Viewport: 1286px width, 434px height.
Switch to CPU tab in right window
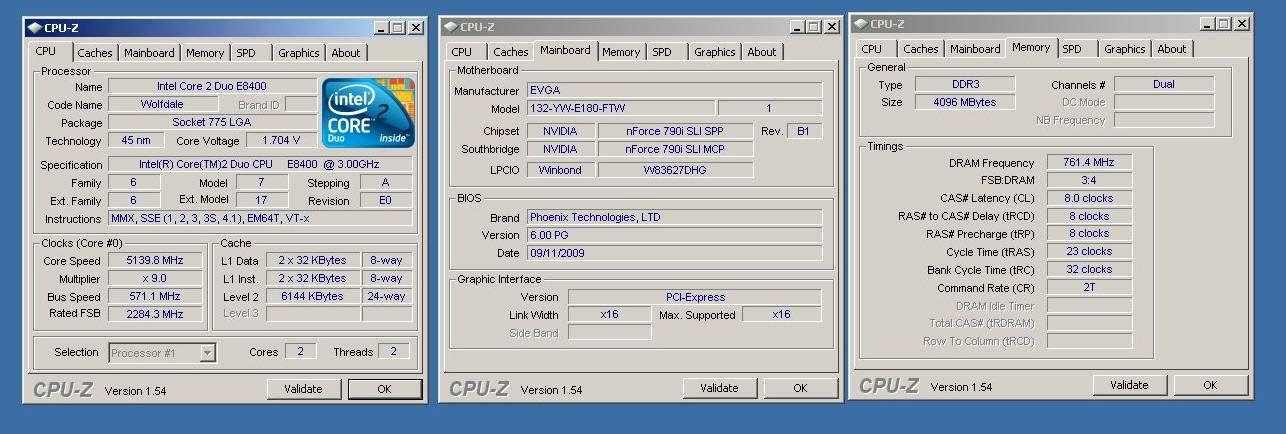[x=872, y=49]
